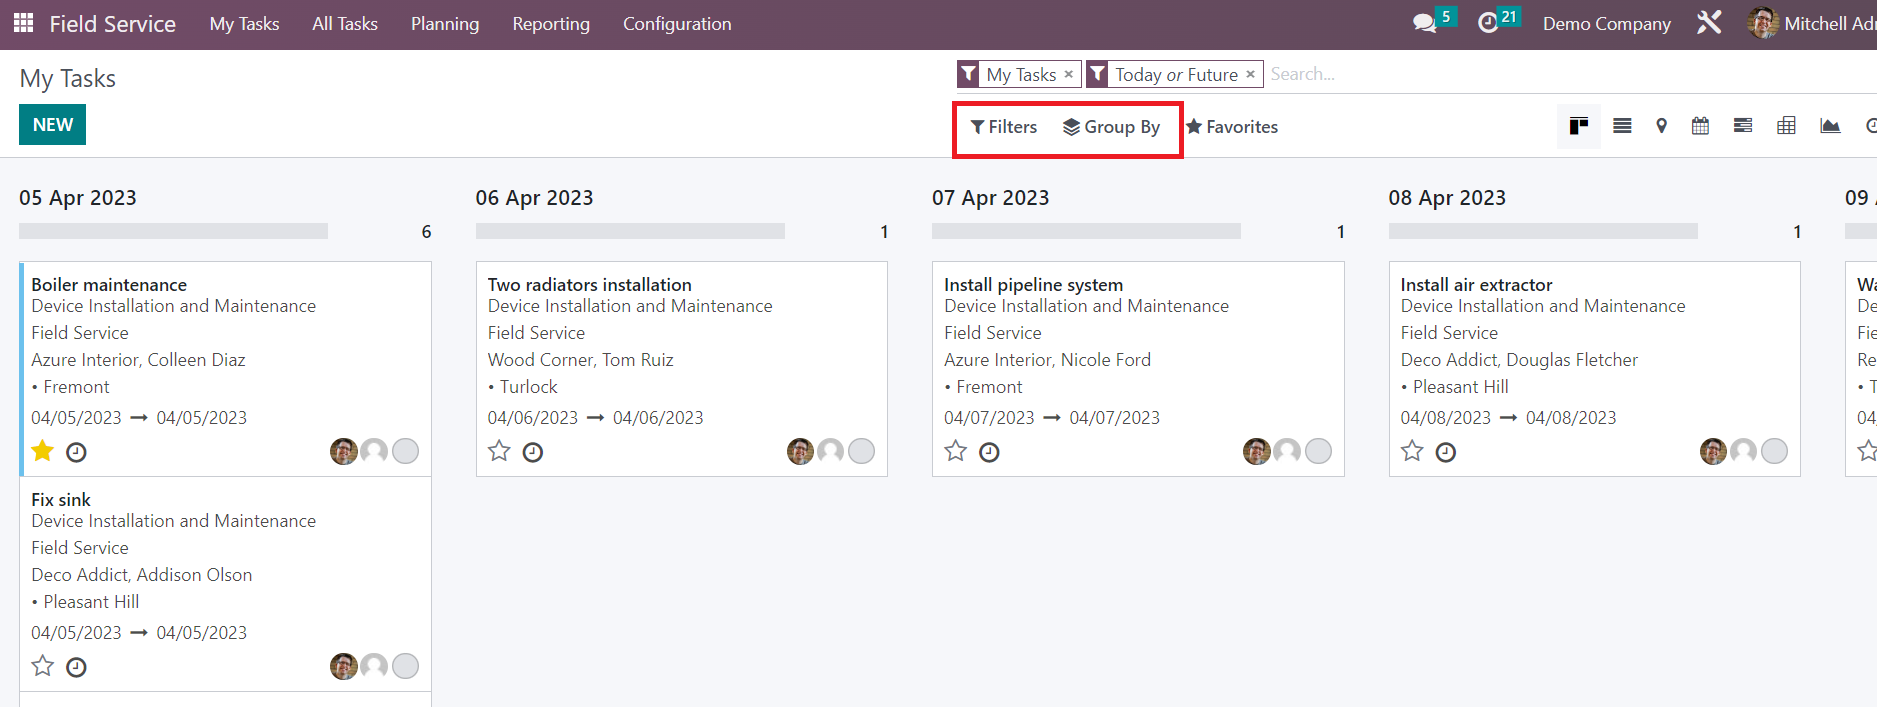Click Mitchell Admin user avatar
The image size is (1877, 707).
1762,23
